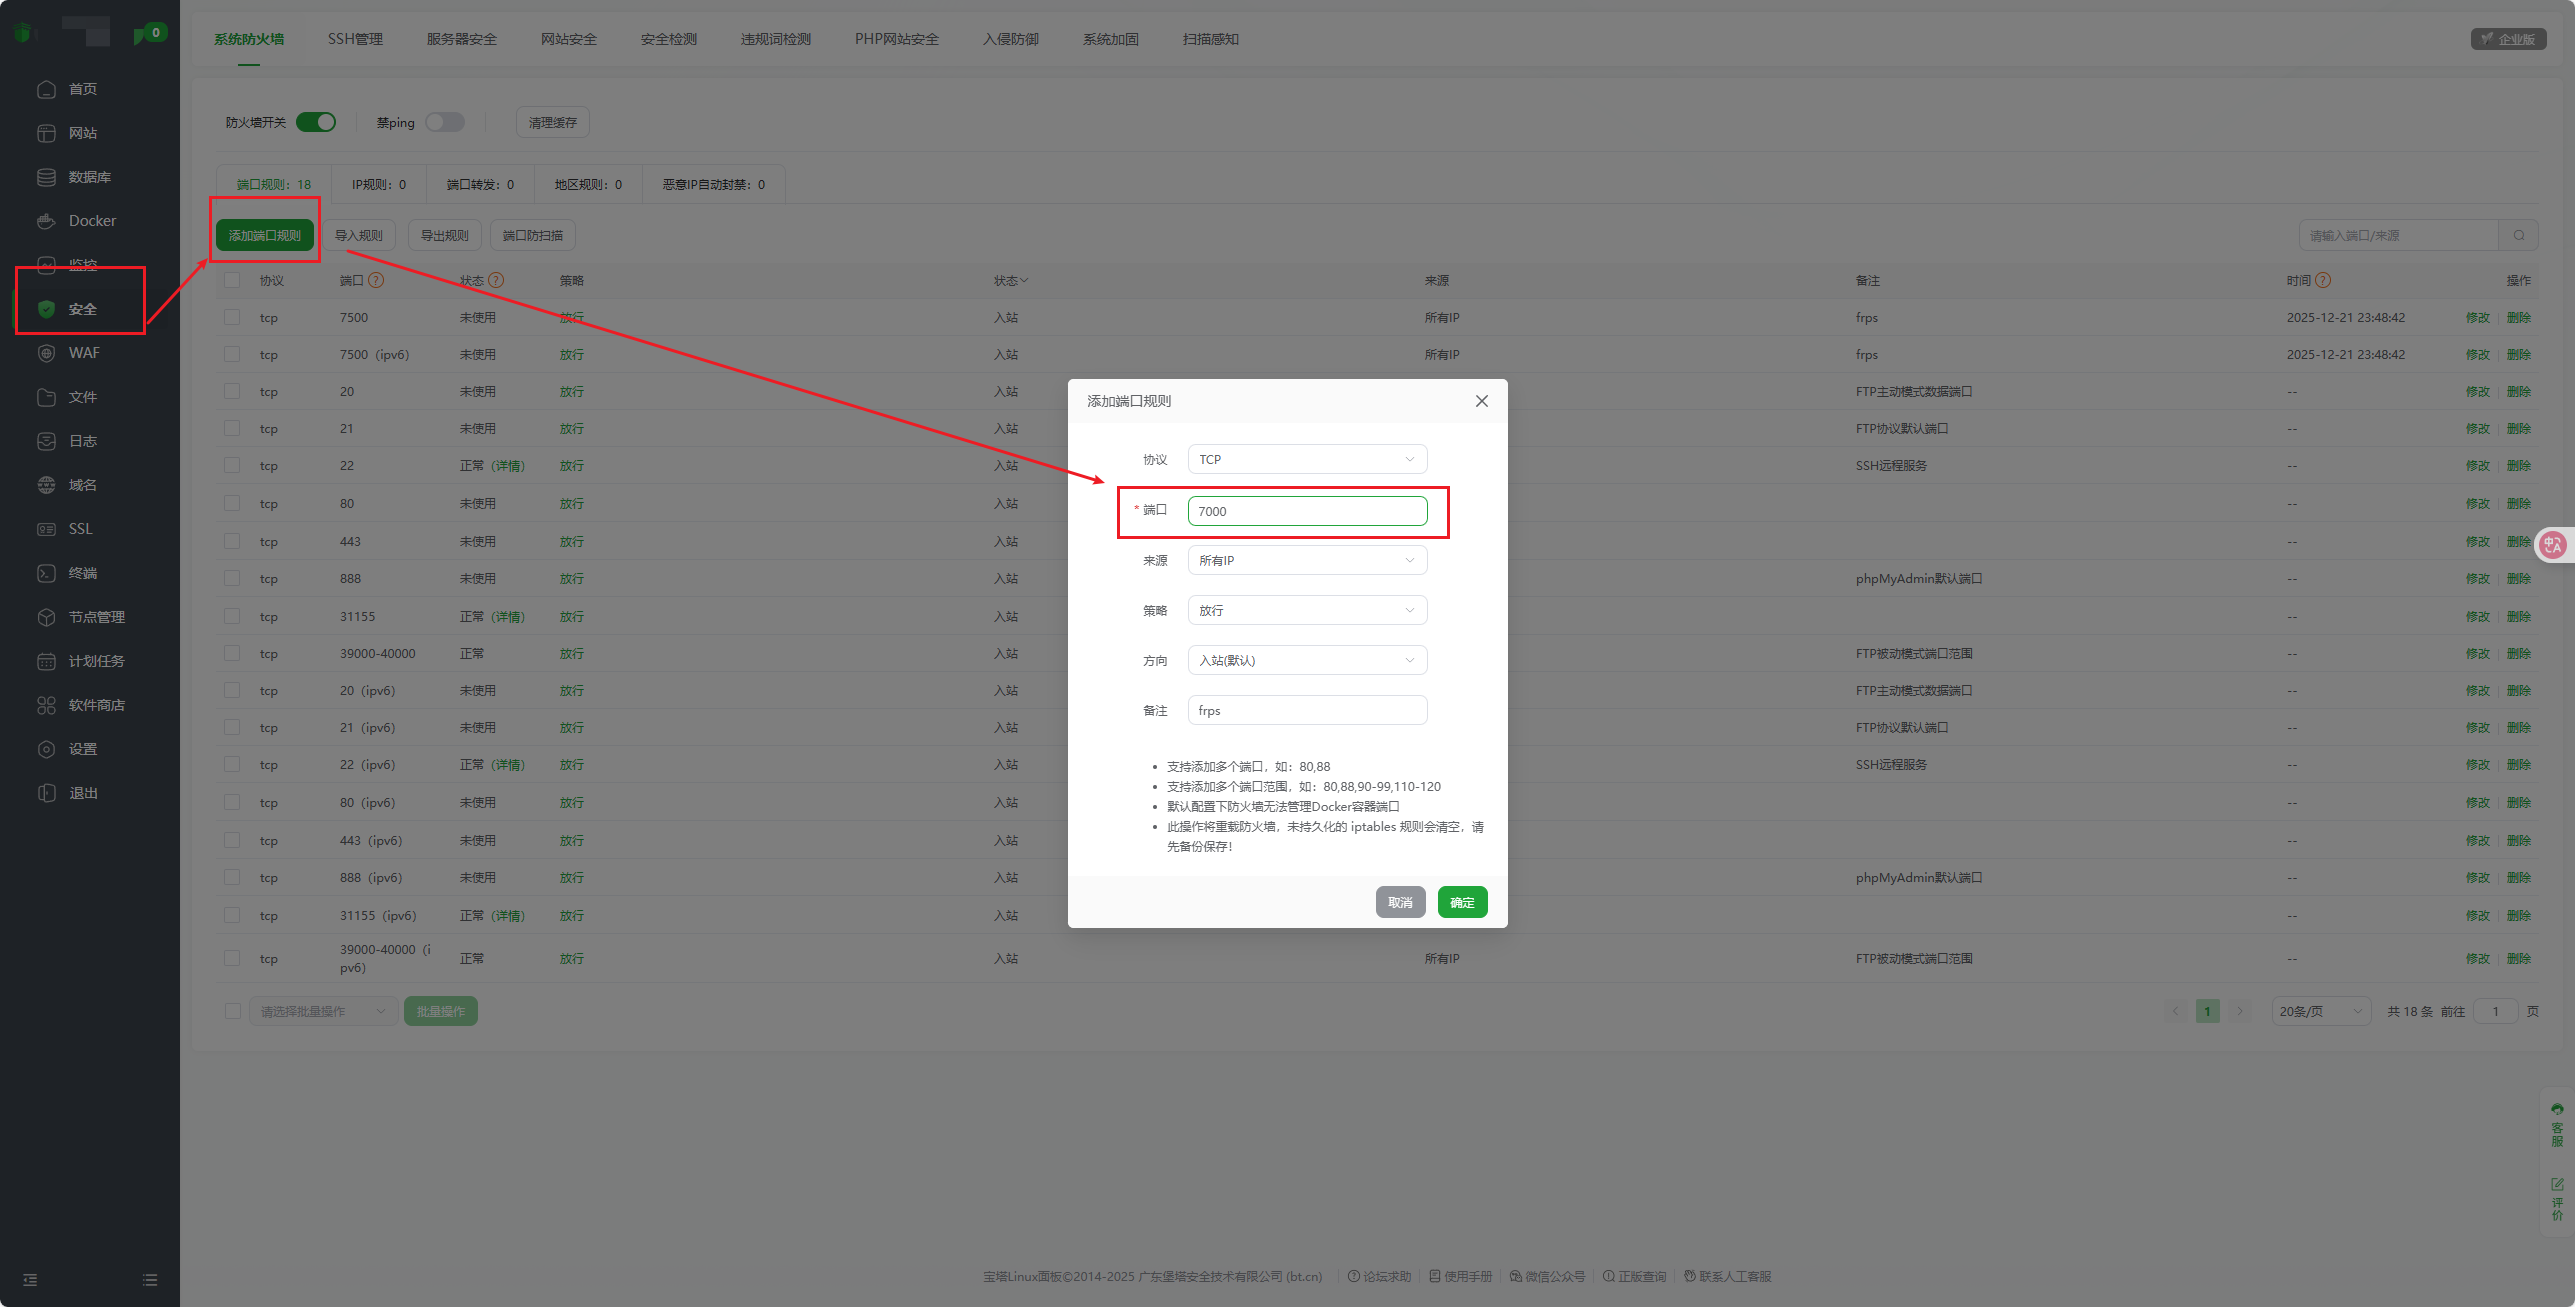Open the 入侵防御 tab

[x=1010, y=39]
